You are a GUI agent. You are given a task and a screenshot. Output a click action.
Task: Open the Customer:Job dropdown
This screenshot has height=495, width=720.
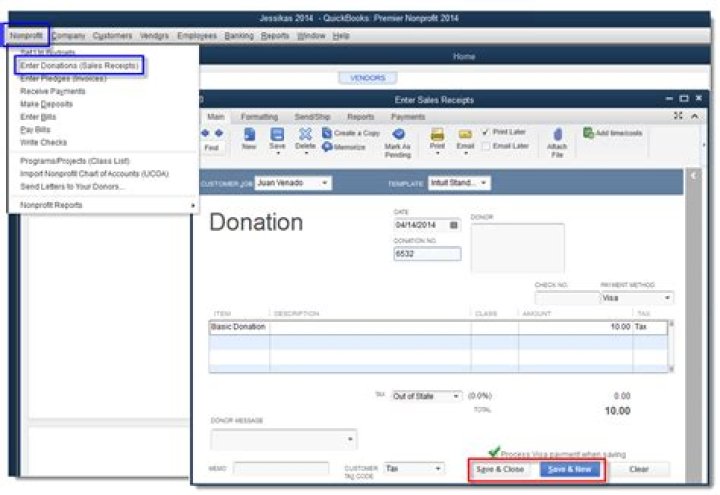point(325,183)
